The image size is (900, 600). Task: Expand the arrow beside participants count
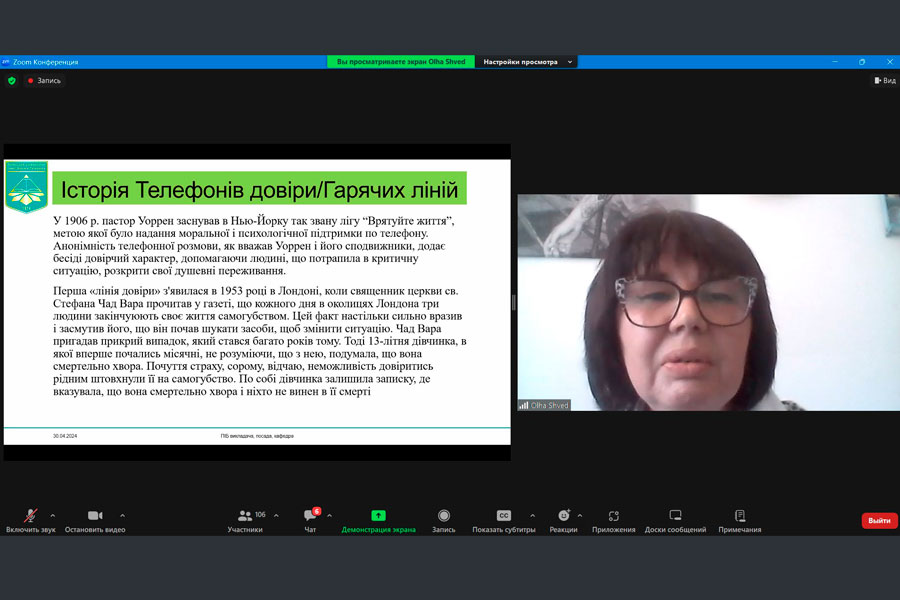click(276, 516)
